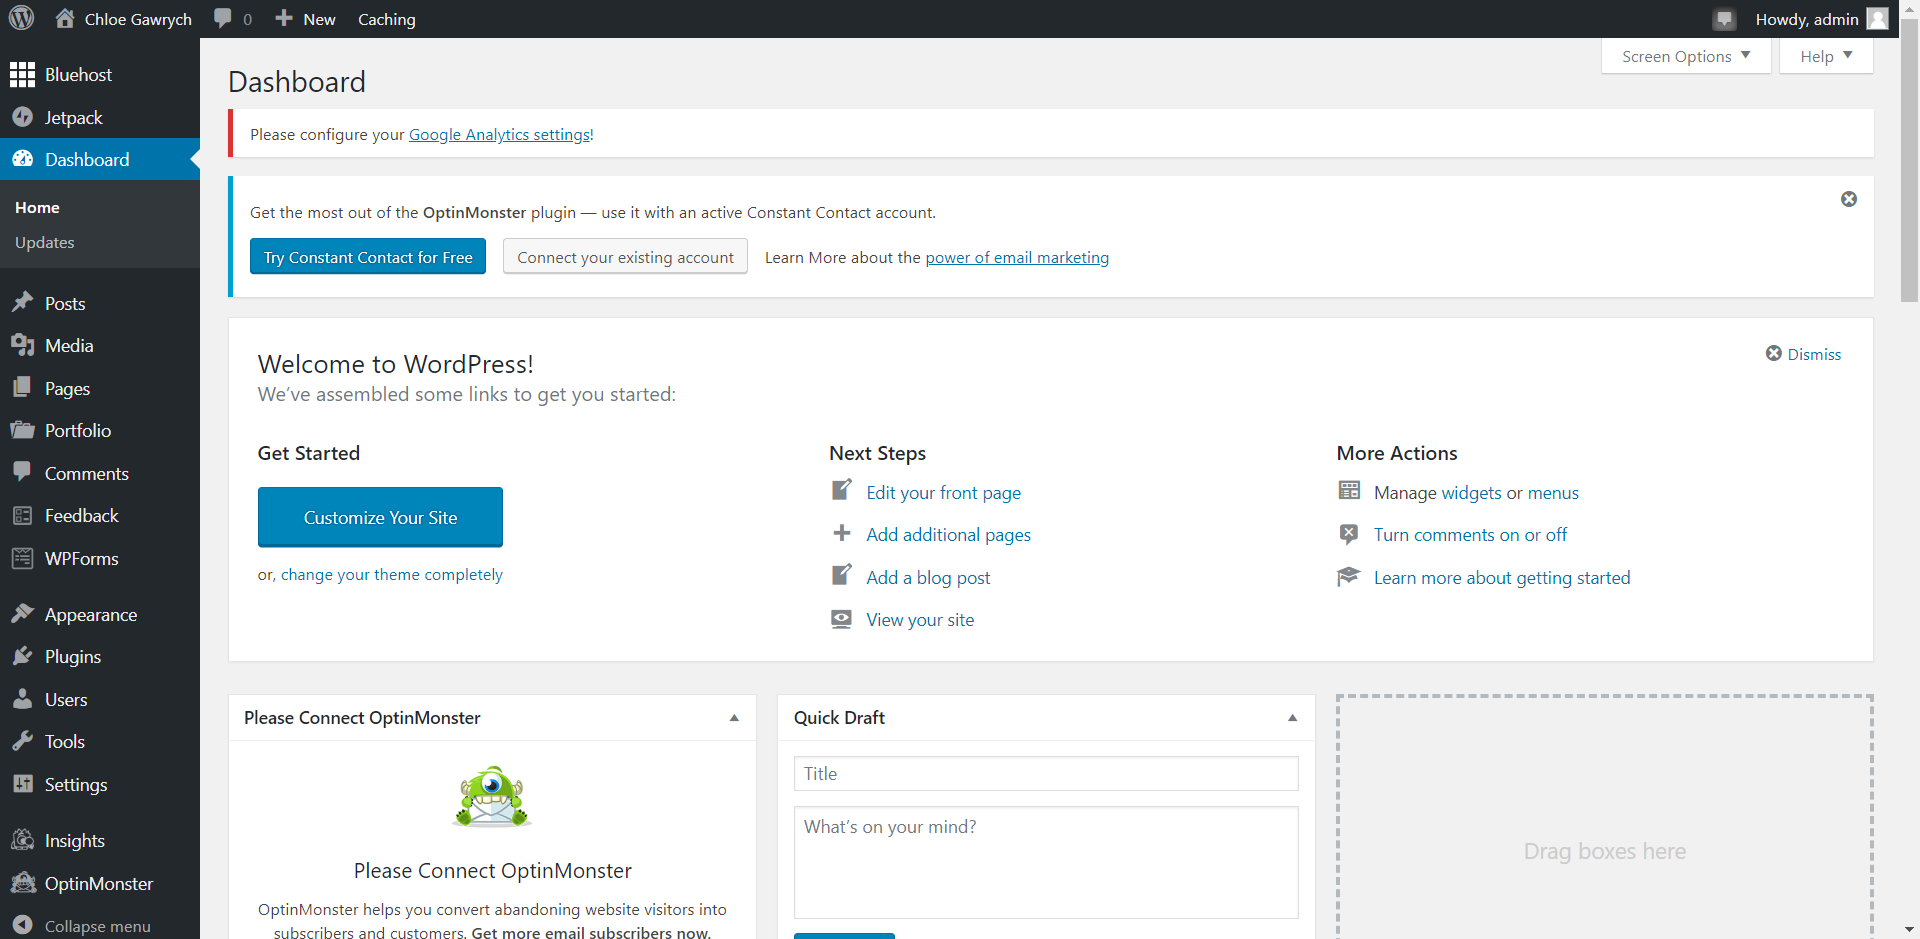Screen dimensions: 1920x939
Task: Click the admin avatar image
Action: 1877,19
